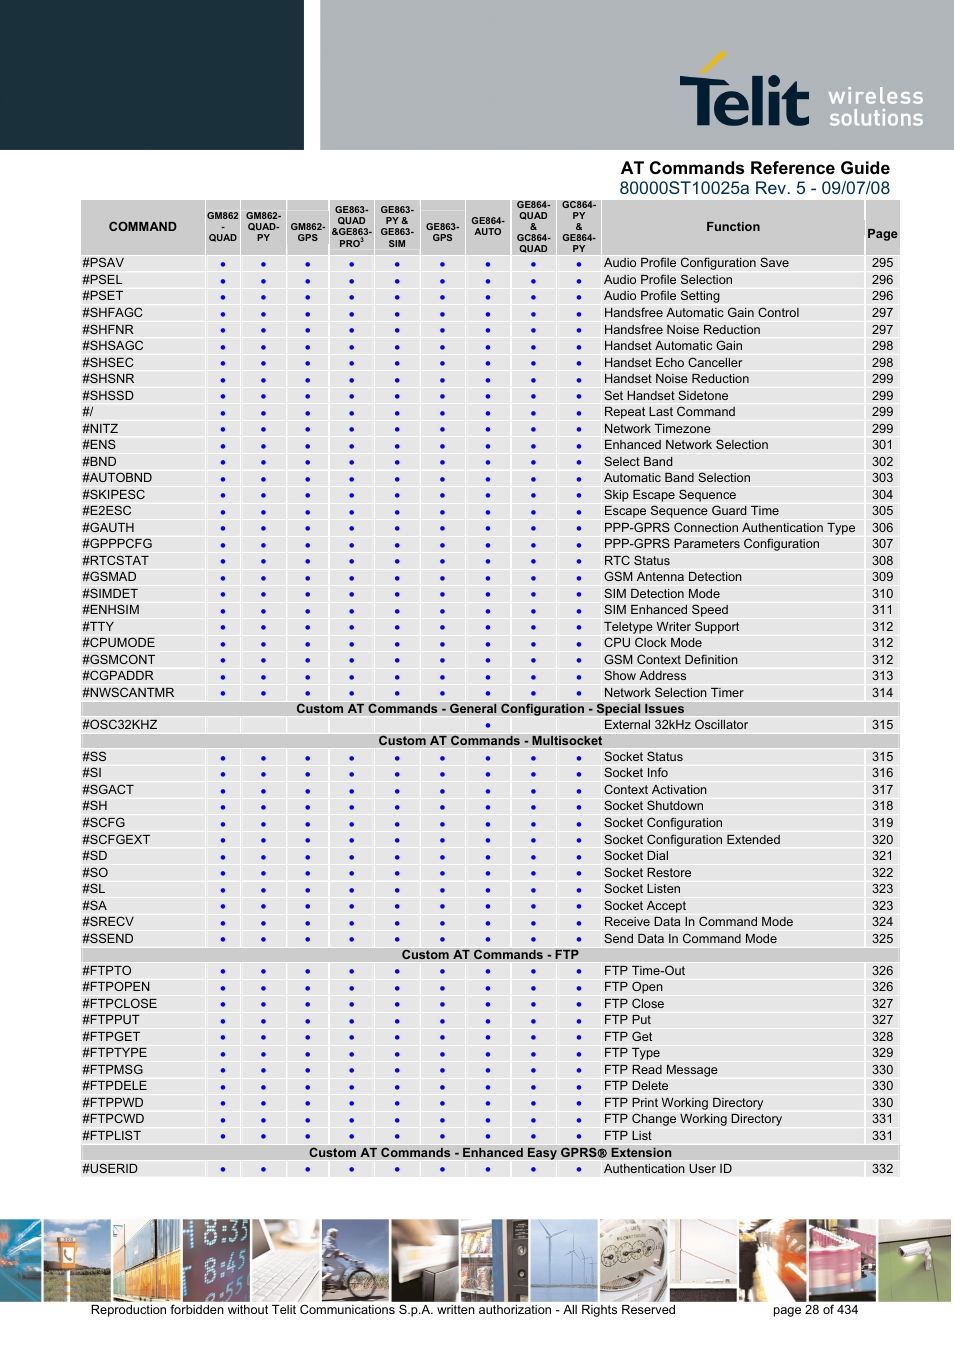Select the '#SHFAGC' command row label

click(112, 313)
